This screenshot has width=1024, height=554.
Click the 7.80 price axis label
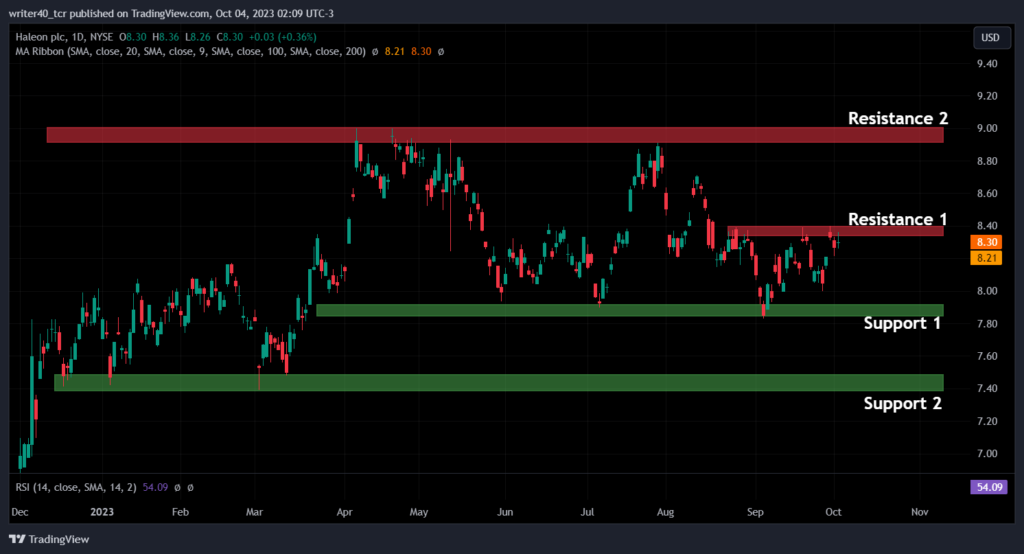[987, 323]
